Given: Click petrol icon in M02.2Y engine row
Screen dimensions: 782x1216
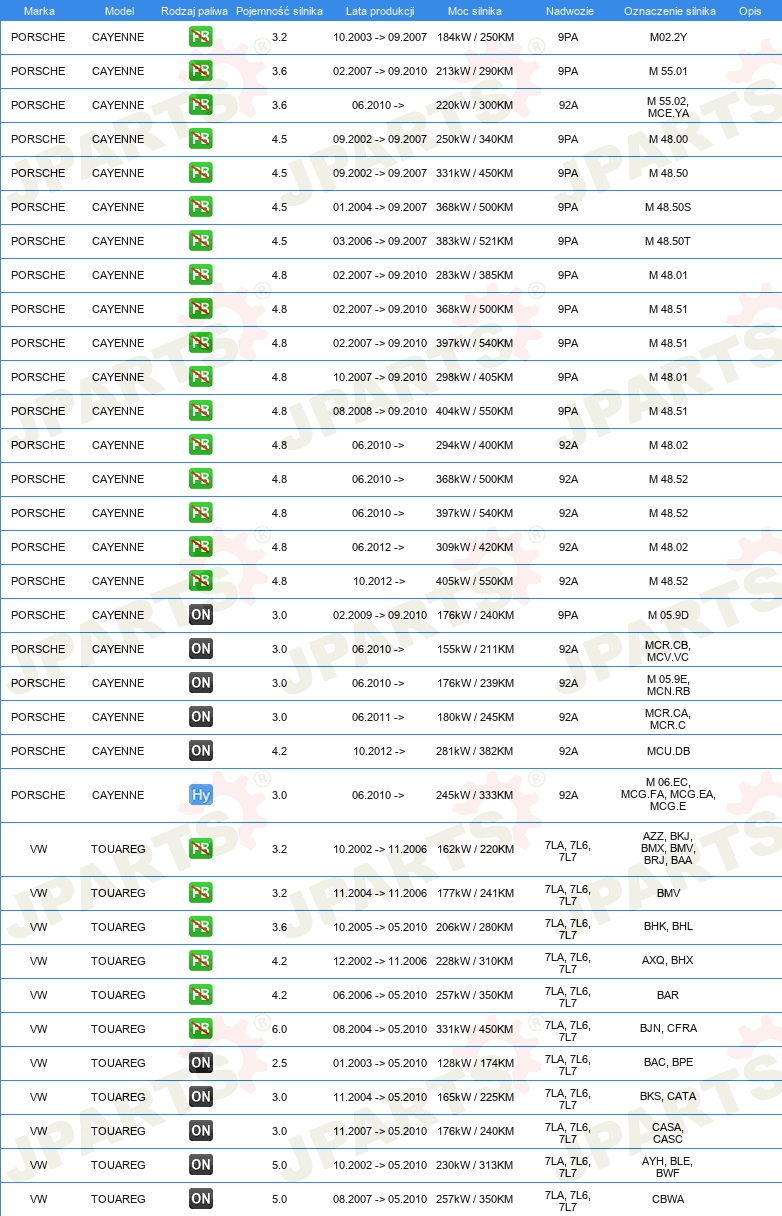Looking at the screenshot, I should click(201, 37).
